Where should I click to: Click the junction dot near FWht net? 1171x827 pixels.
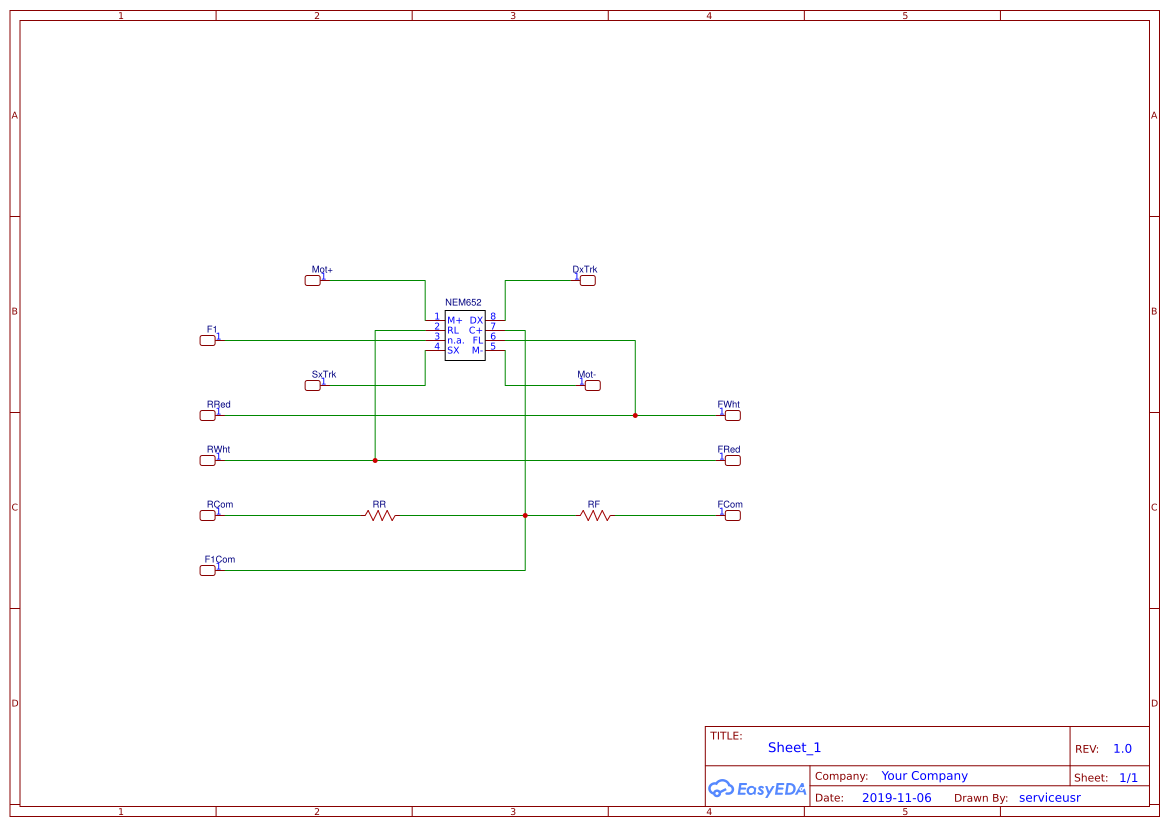(634, 415)
